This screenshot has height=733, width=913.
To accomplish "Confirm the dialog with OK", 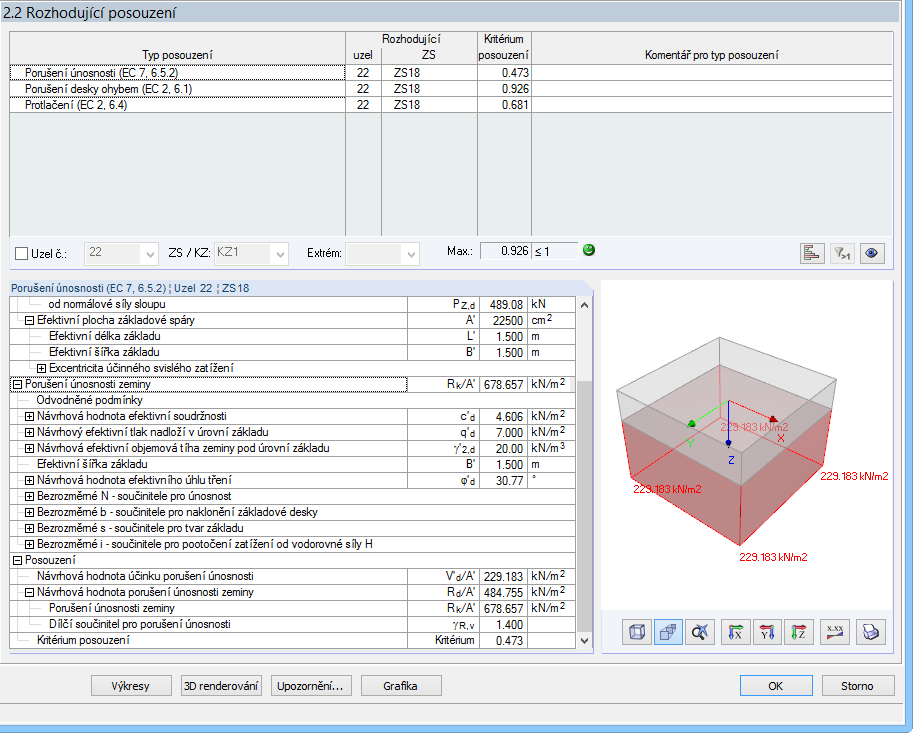I will coord(776,685).
